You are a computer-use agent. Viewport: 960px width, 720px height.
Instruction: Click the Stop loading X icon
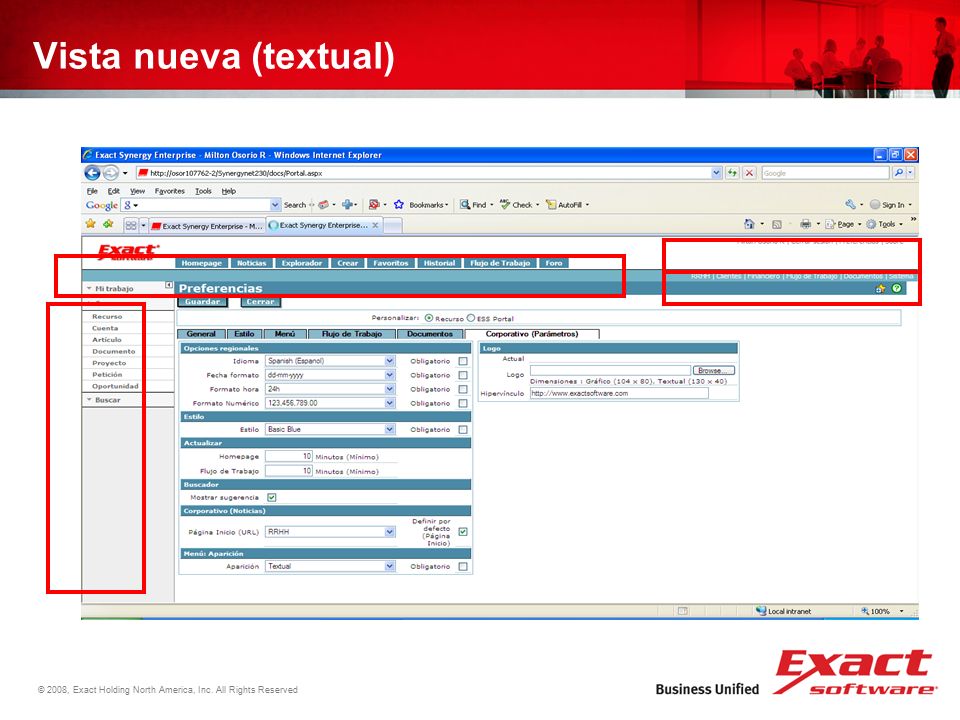[749, 173]
